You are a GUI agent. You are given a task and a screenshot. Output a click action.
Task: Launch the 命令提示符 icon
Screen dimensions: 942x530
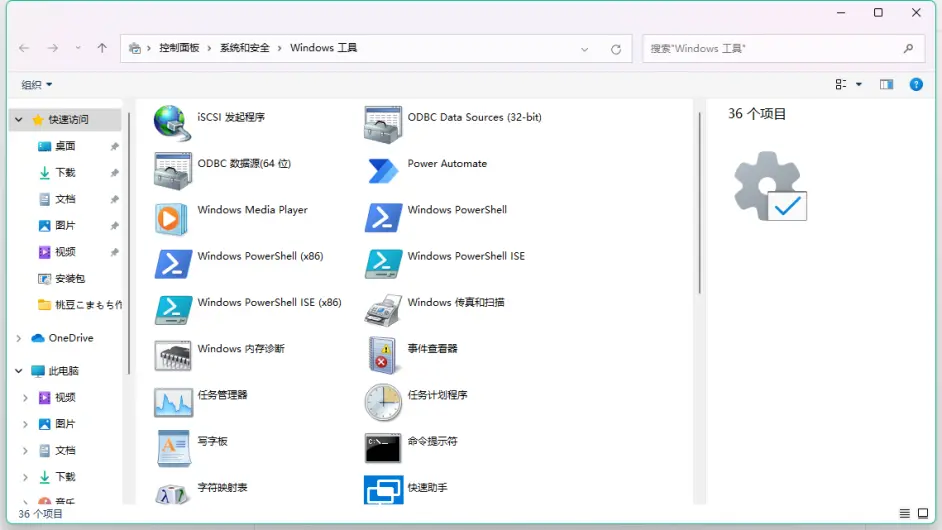[383, 449]
